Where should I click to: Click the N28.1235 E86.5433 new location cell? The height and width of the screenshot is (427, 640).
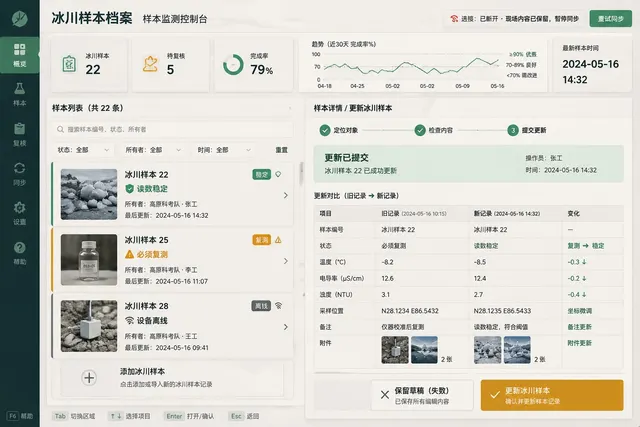tap(502, 311)
